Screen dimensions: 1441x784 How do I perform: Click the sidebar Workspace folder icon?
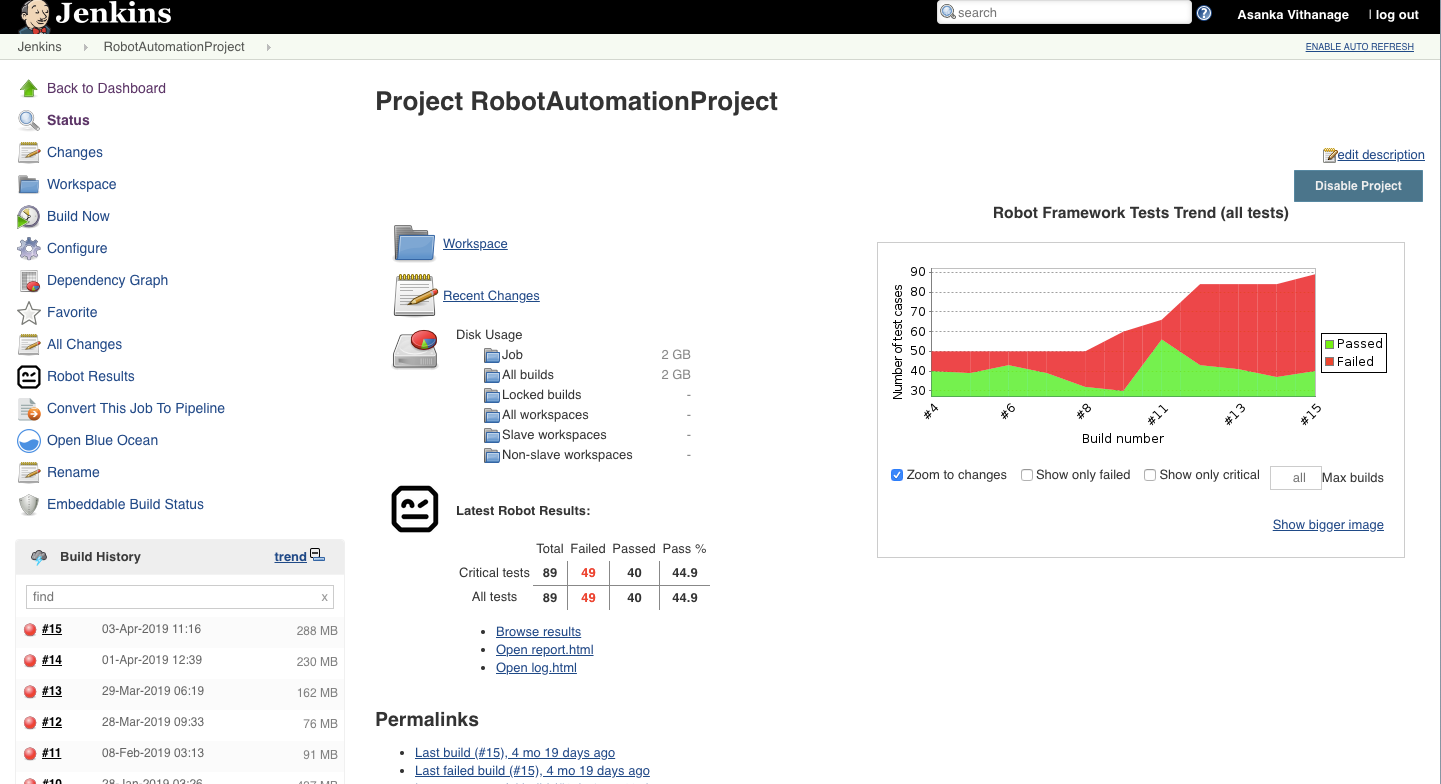pyautogui.click(x=29, y=184)
